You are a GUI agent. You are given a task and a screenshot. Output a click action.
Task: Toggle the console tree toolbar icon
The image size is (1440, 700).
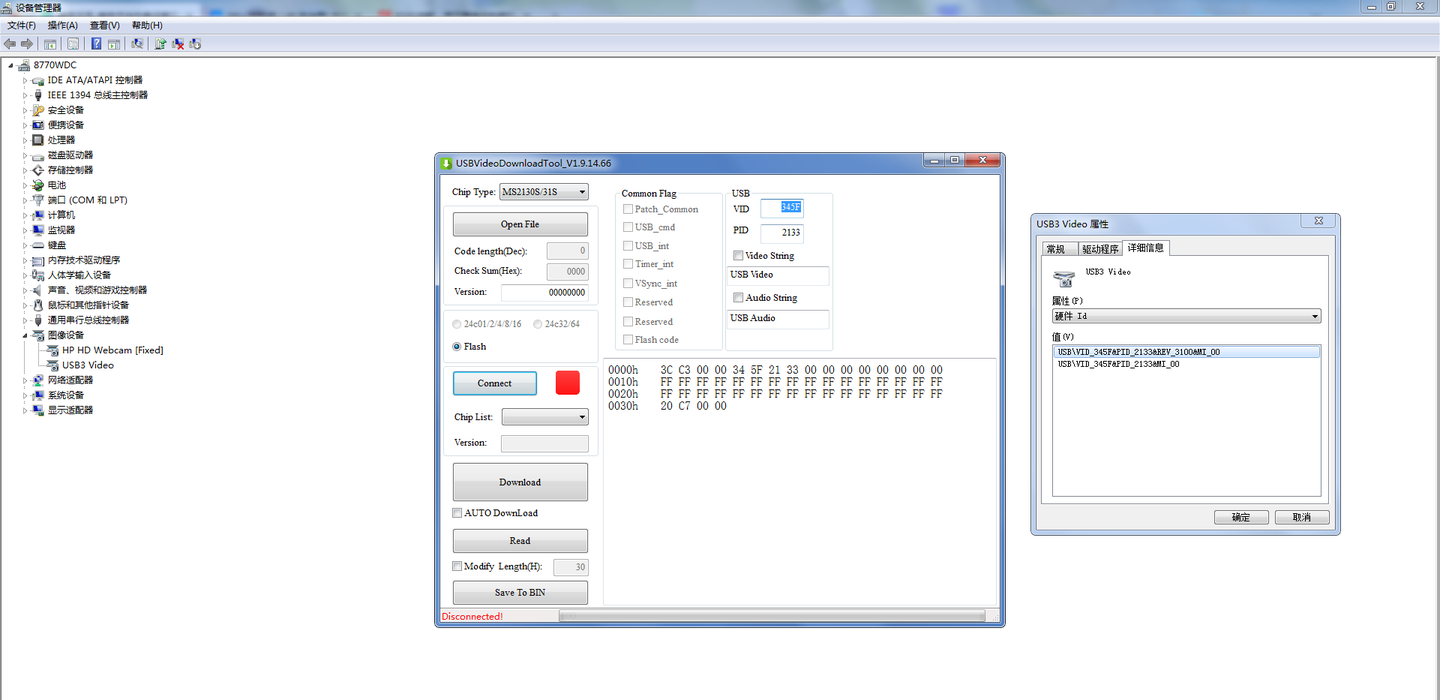pos(50,44)
